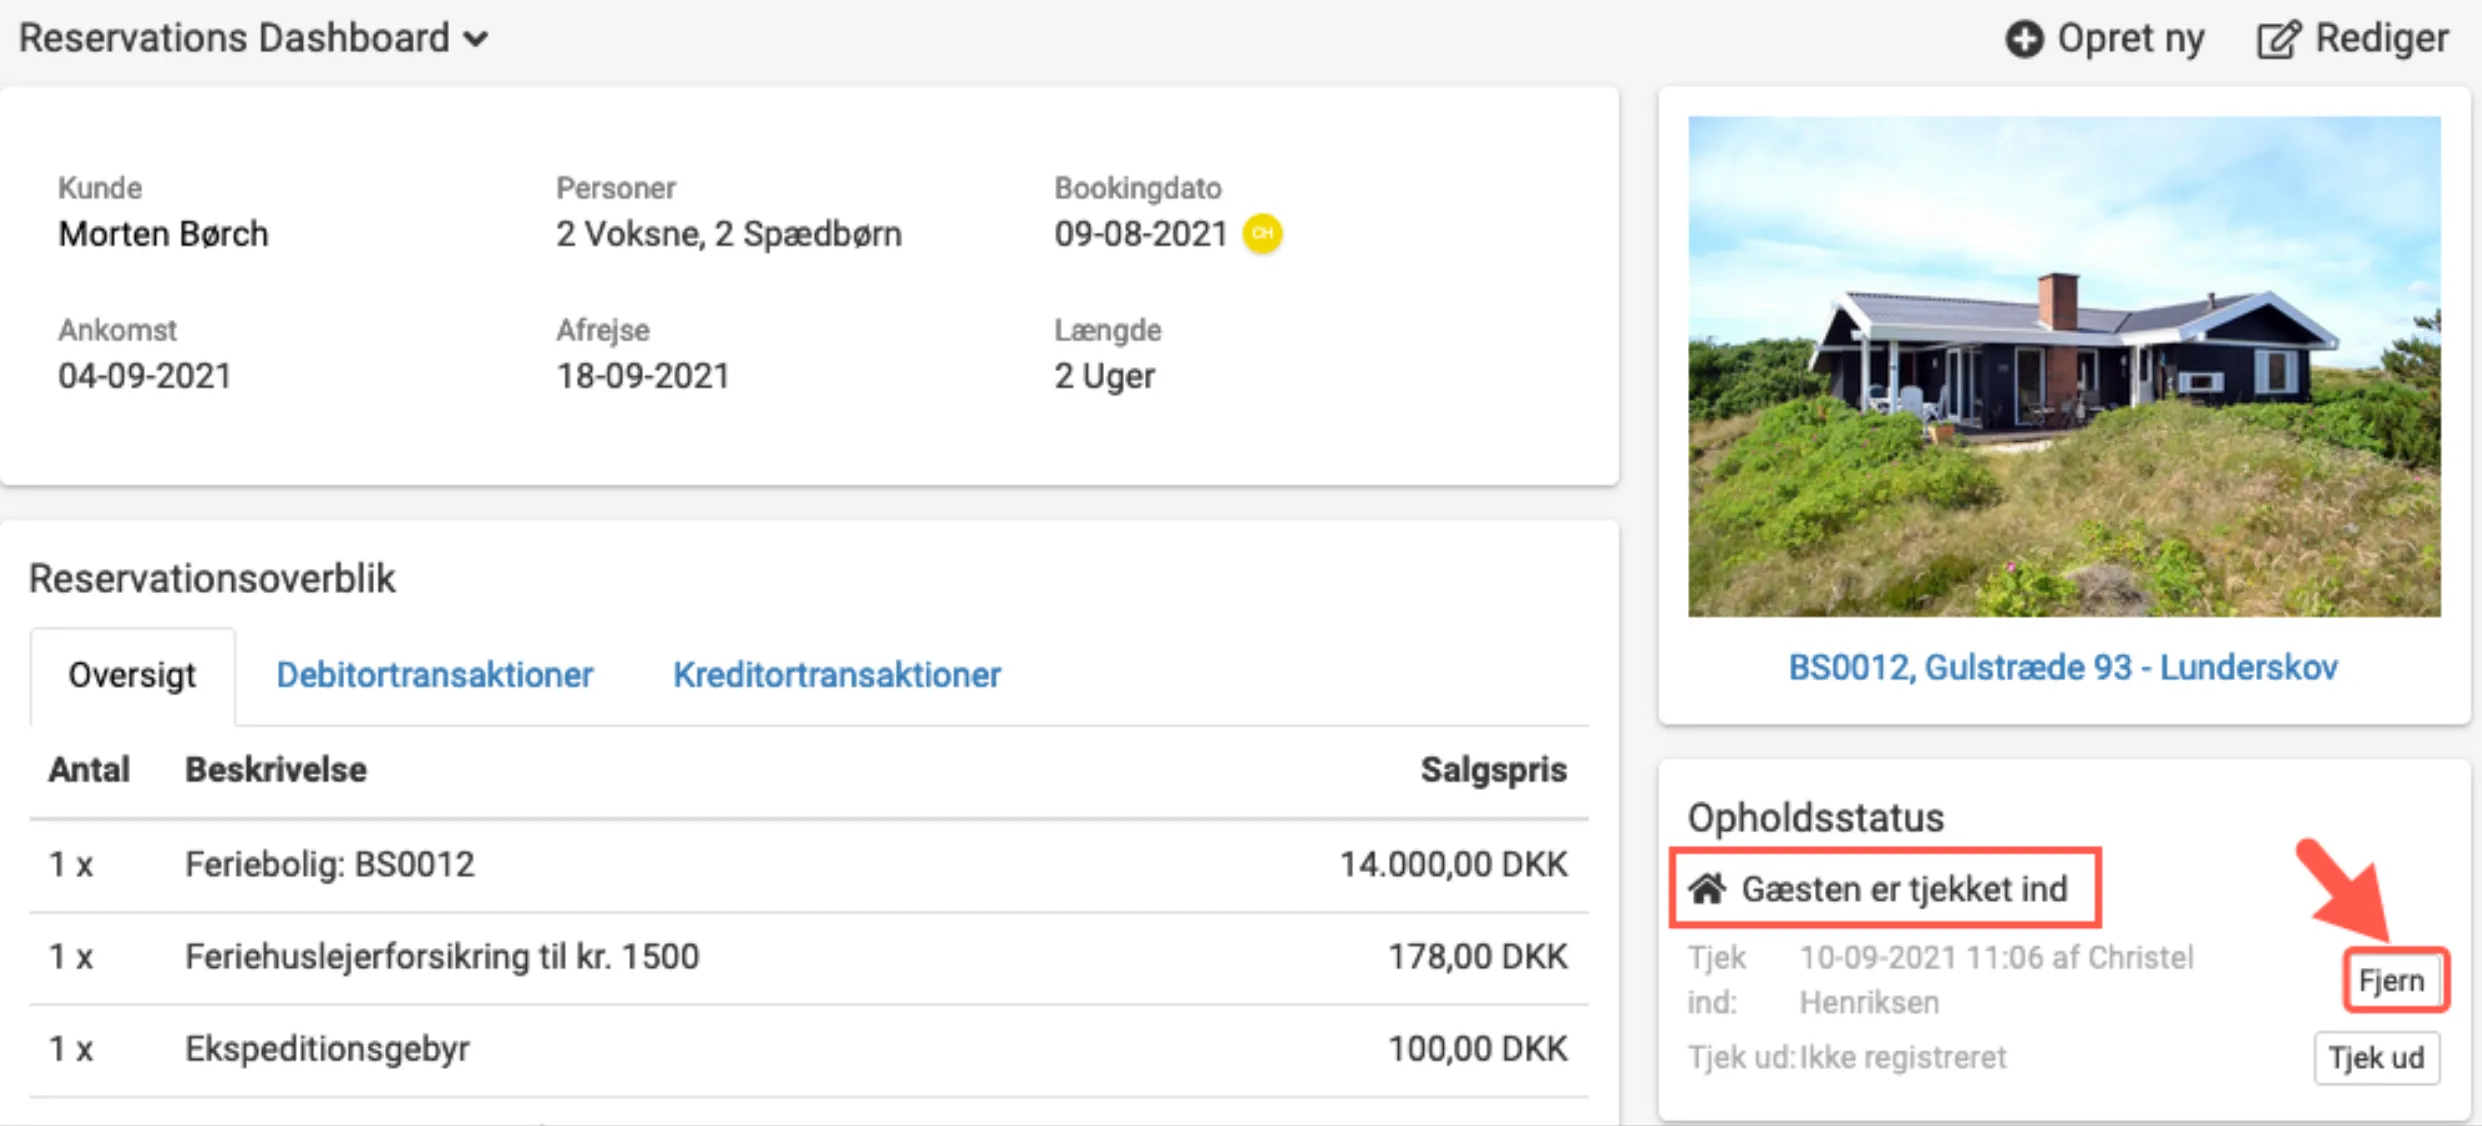
Task: Click Opret ny text label
Action: click(2130, 39)
